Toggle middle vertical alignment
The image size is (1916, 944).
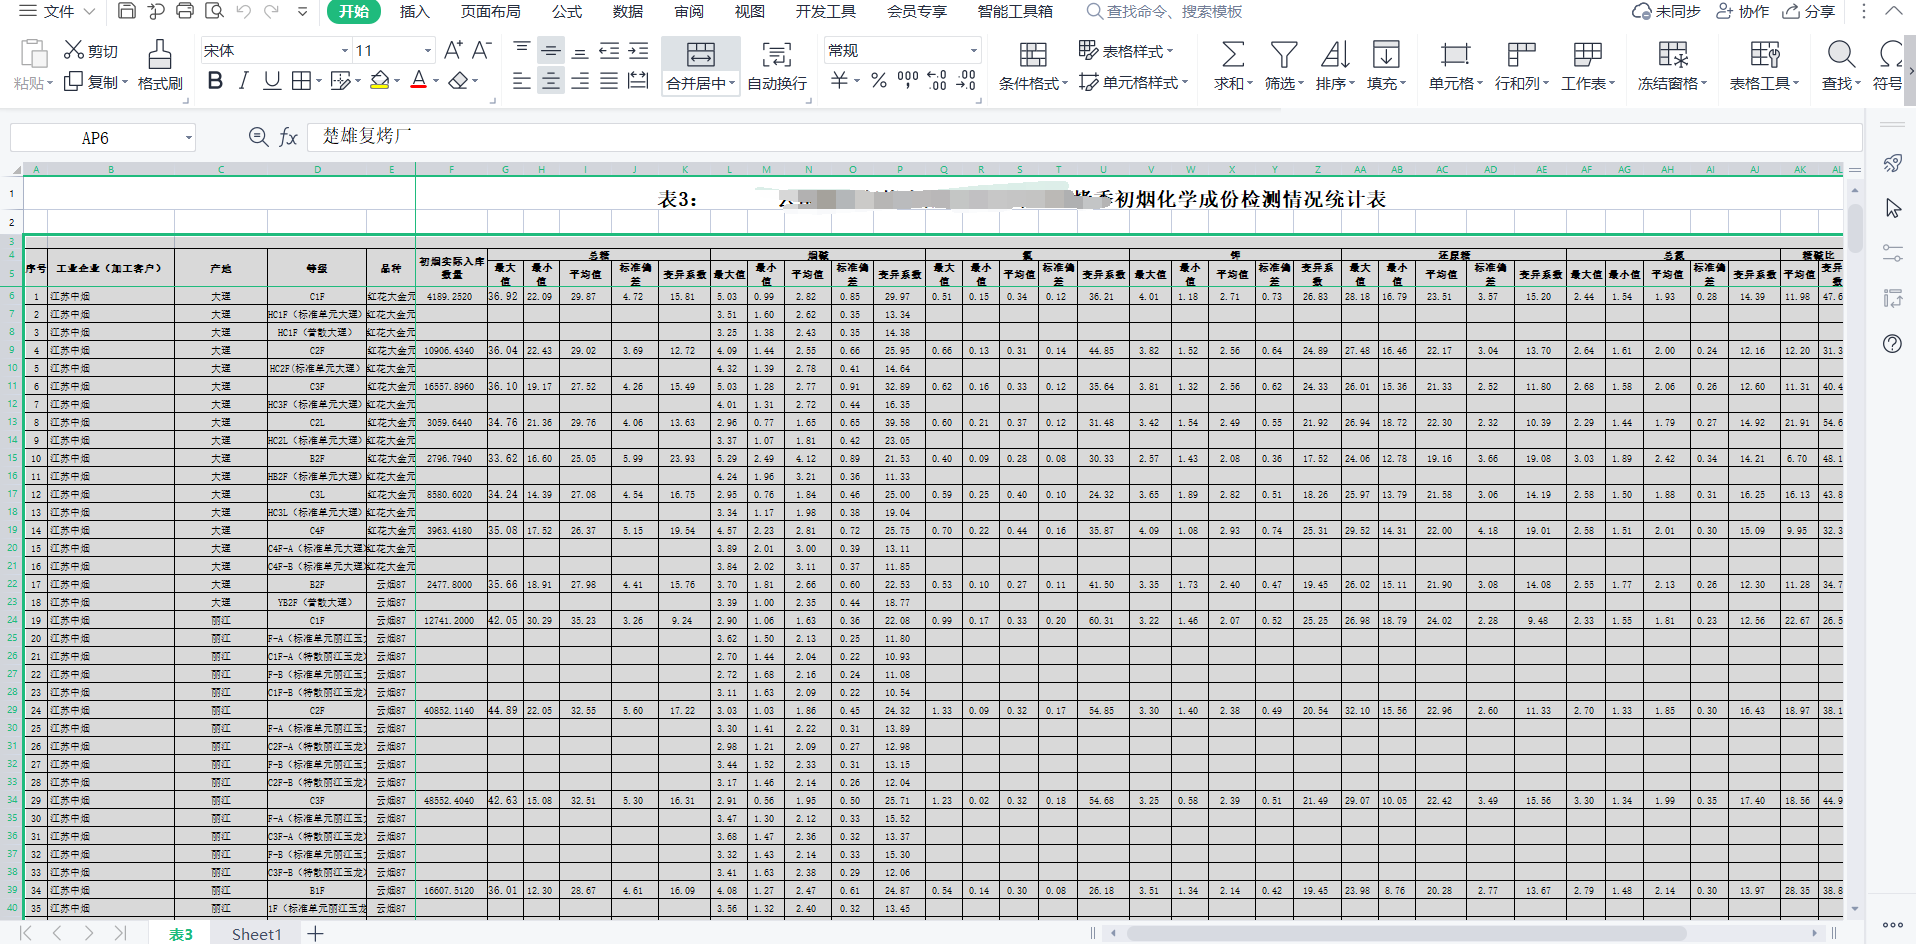click(x=551, y=50)
